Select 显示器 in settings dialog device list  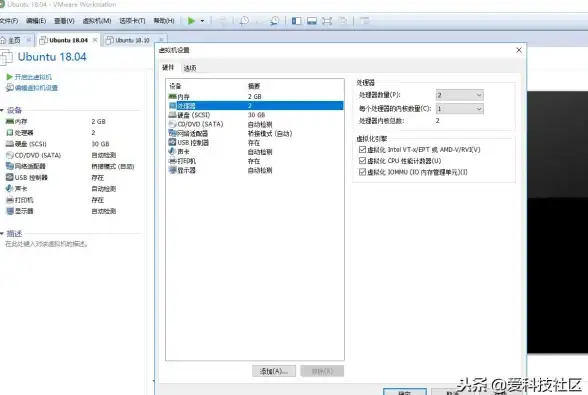[255, 170]
